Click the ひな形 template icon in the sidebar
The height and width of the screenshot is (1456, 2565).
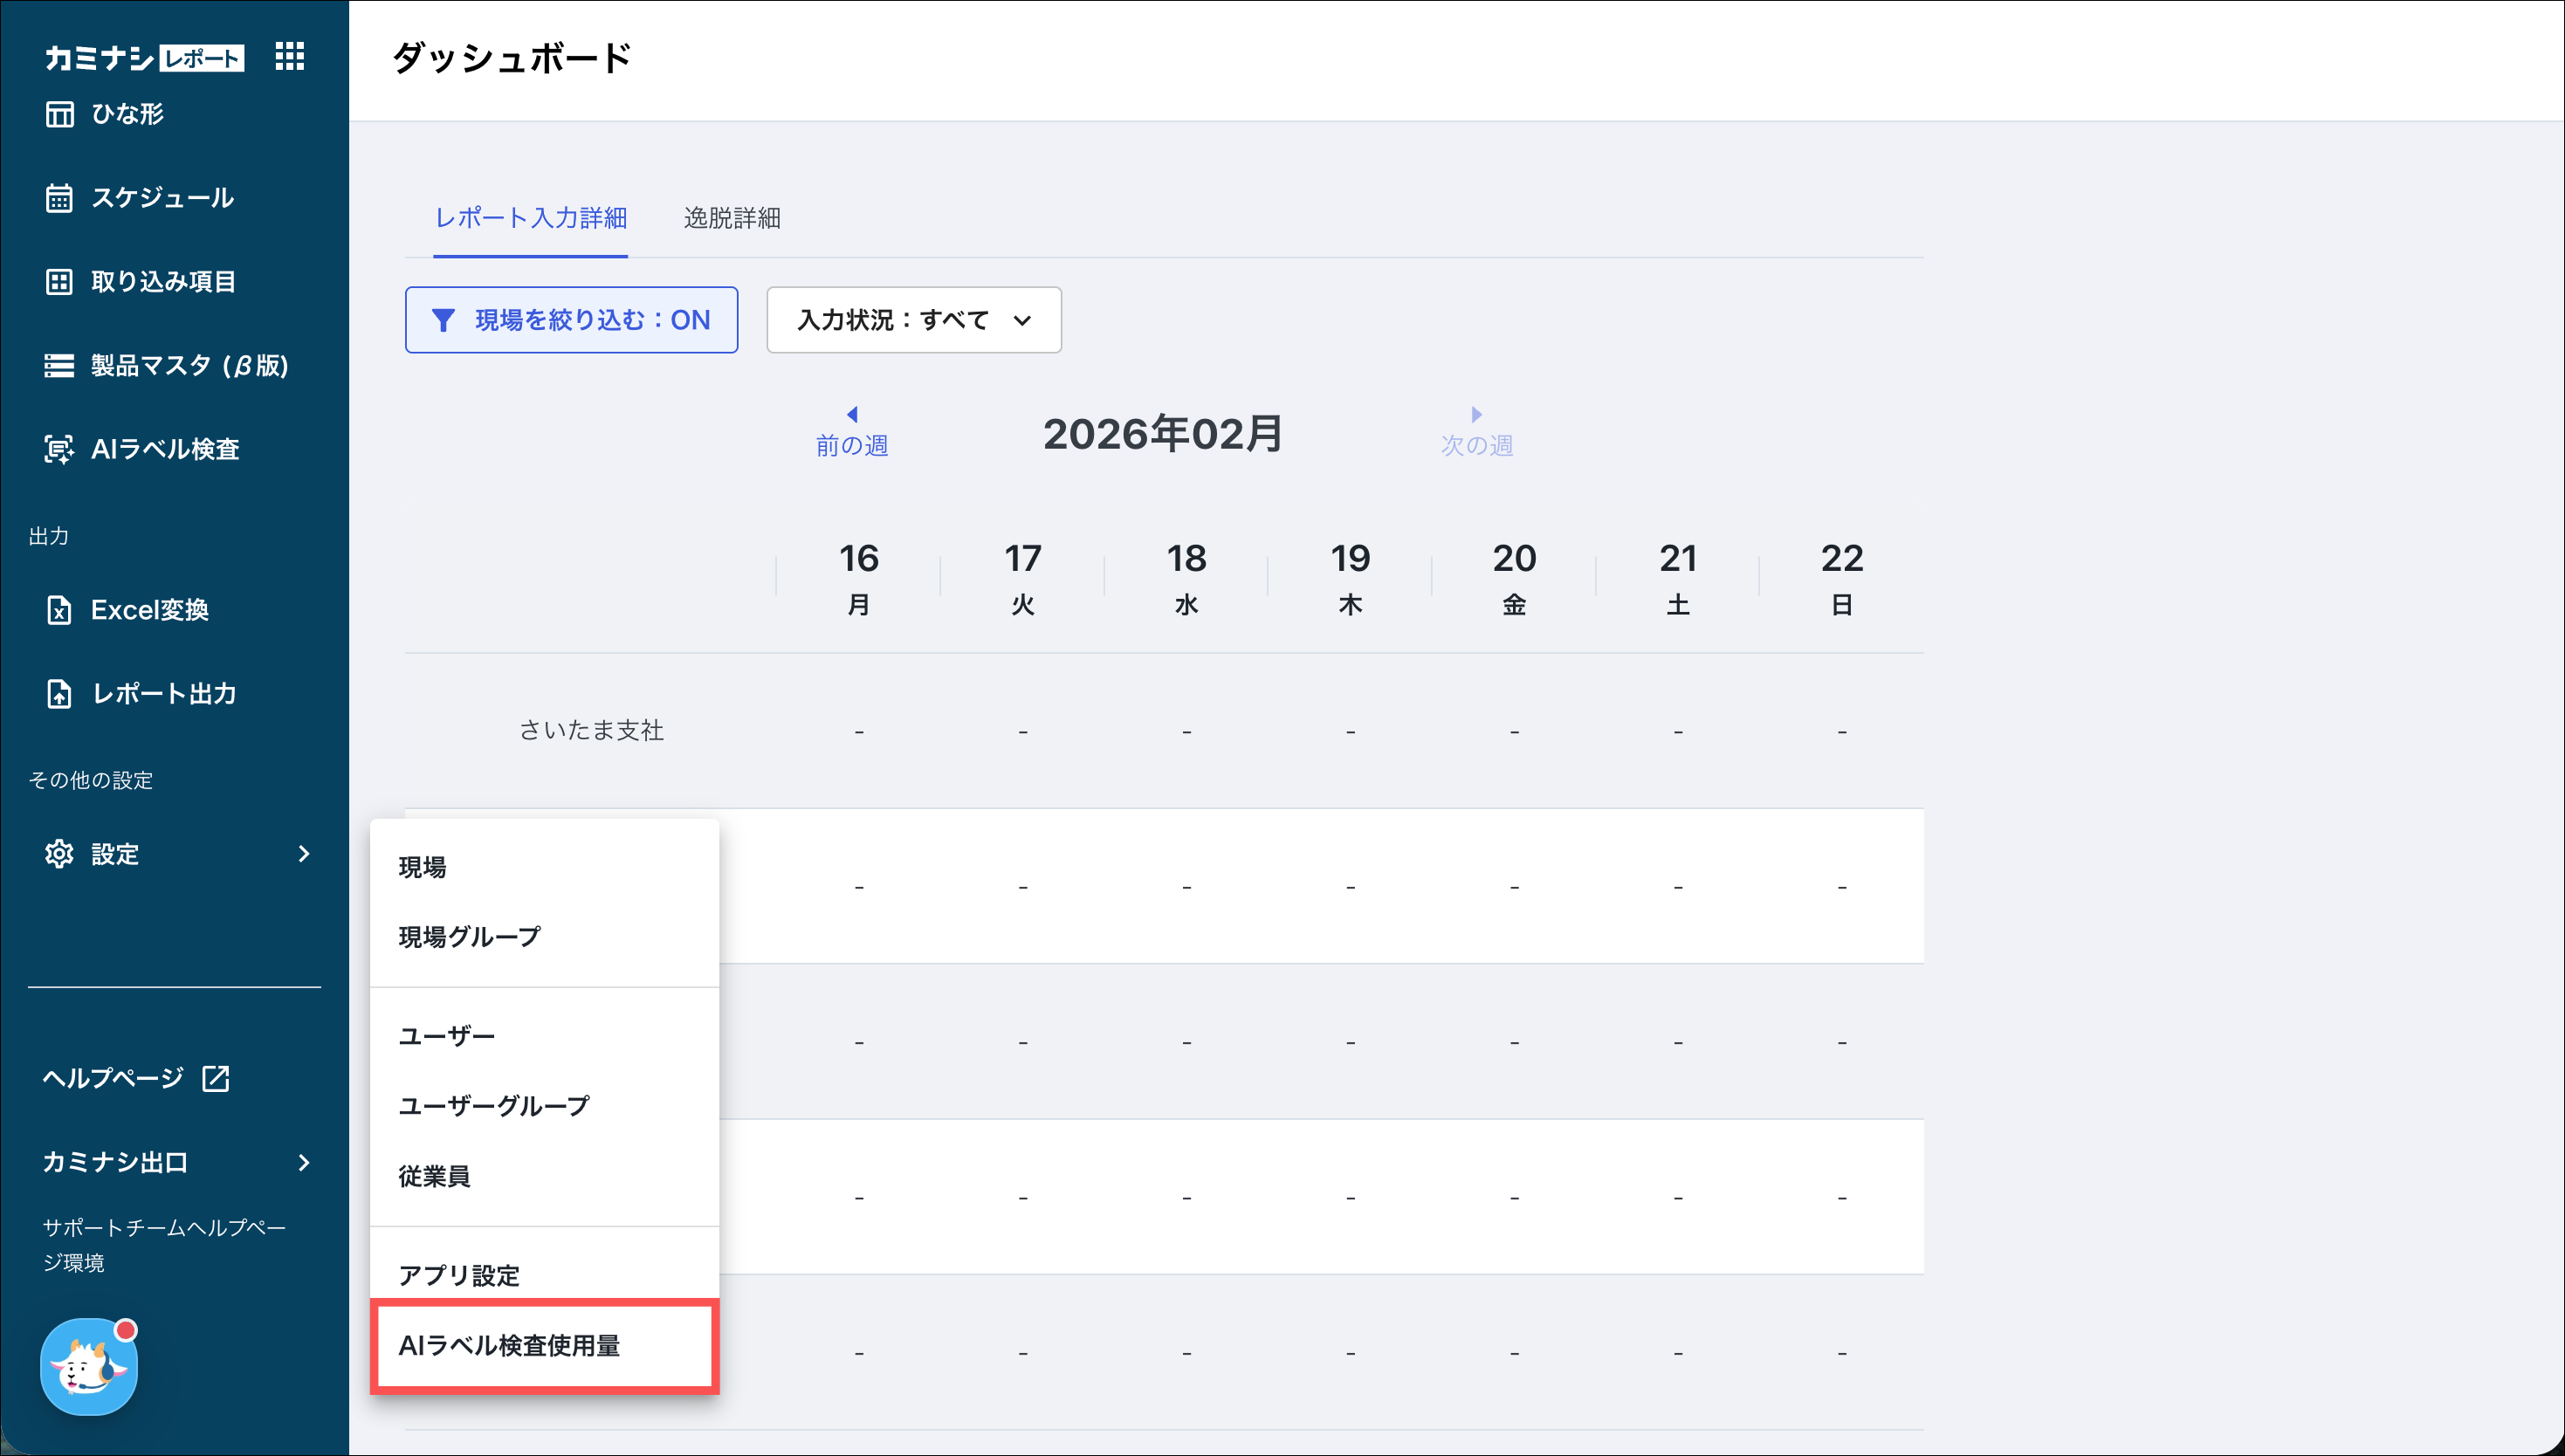[x=59, y=114]
